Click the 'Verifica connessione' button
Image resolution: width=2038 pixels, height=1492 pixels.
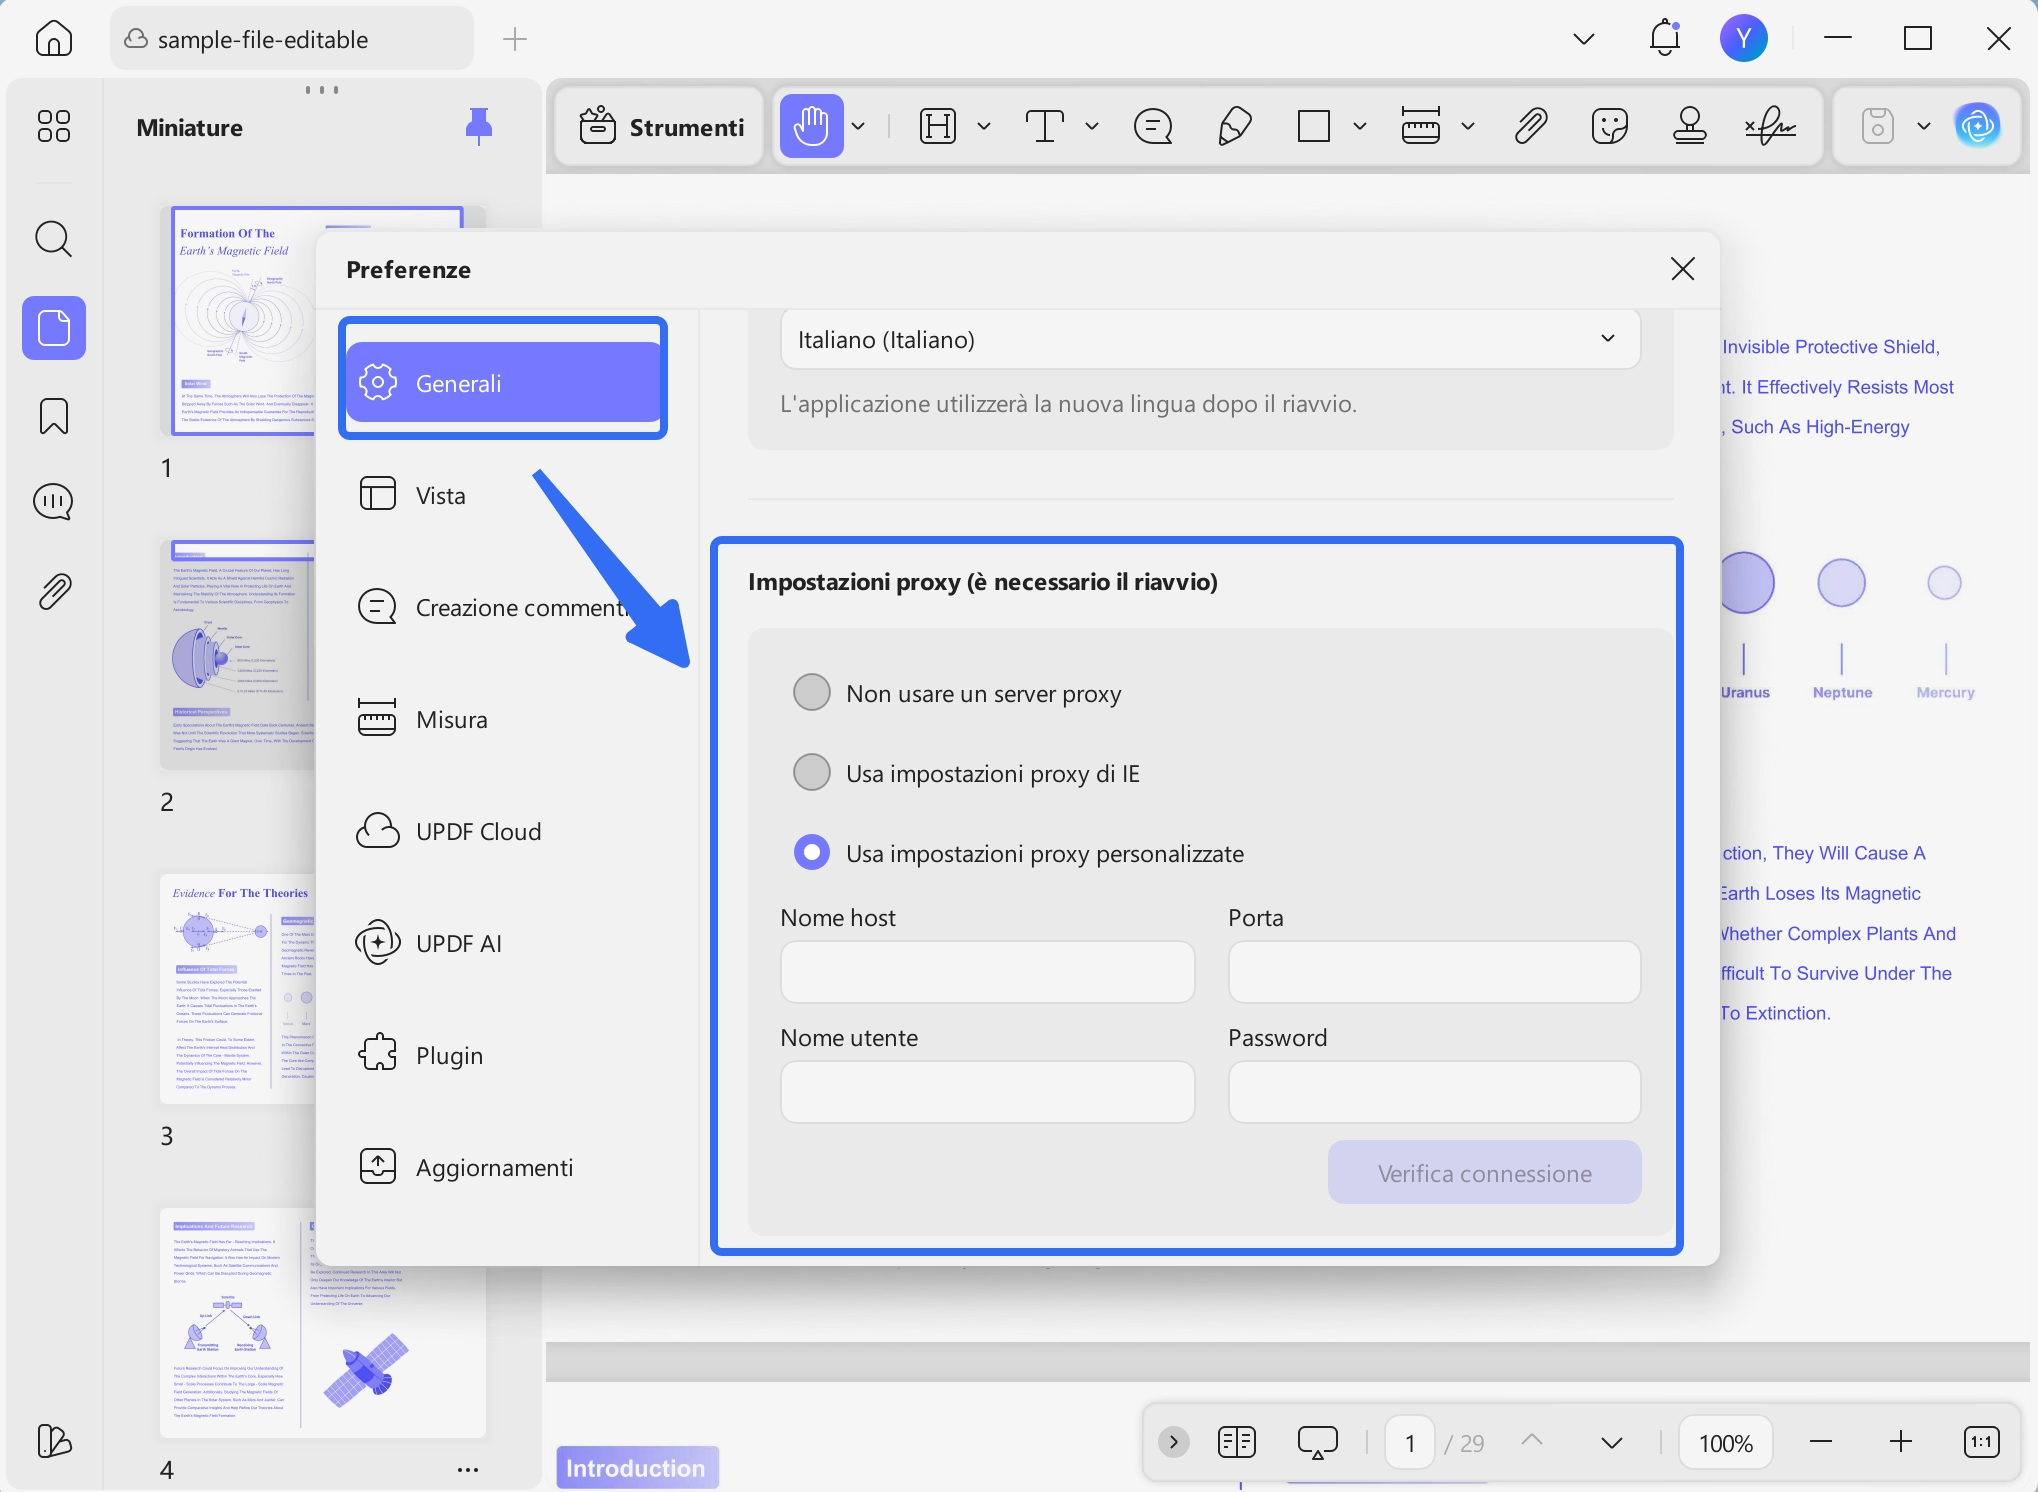(x=1484, y=1173)
